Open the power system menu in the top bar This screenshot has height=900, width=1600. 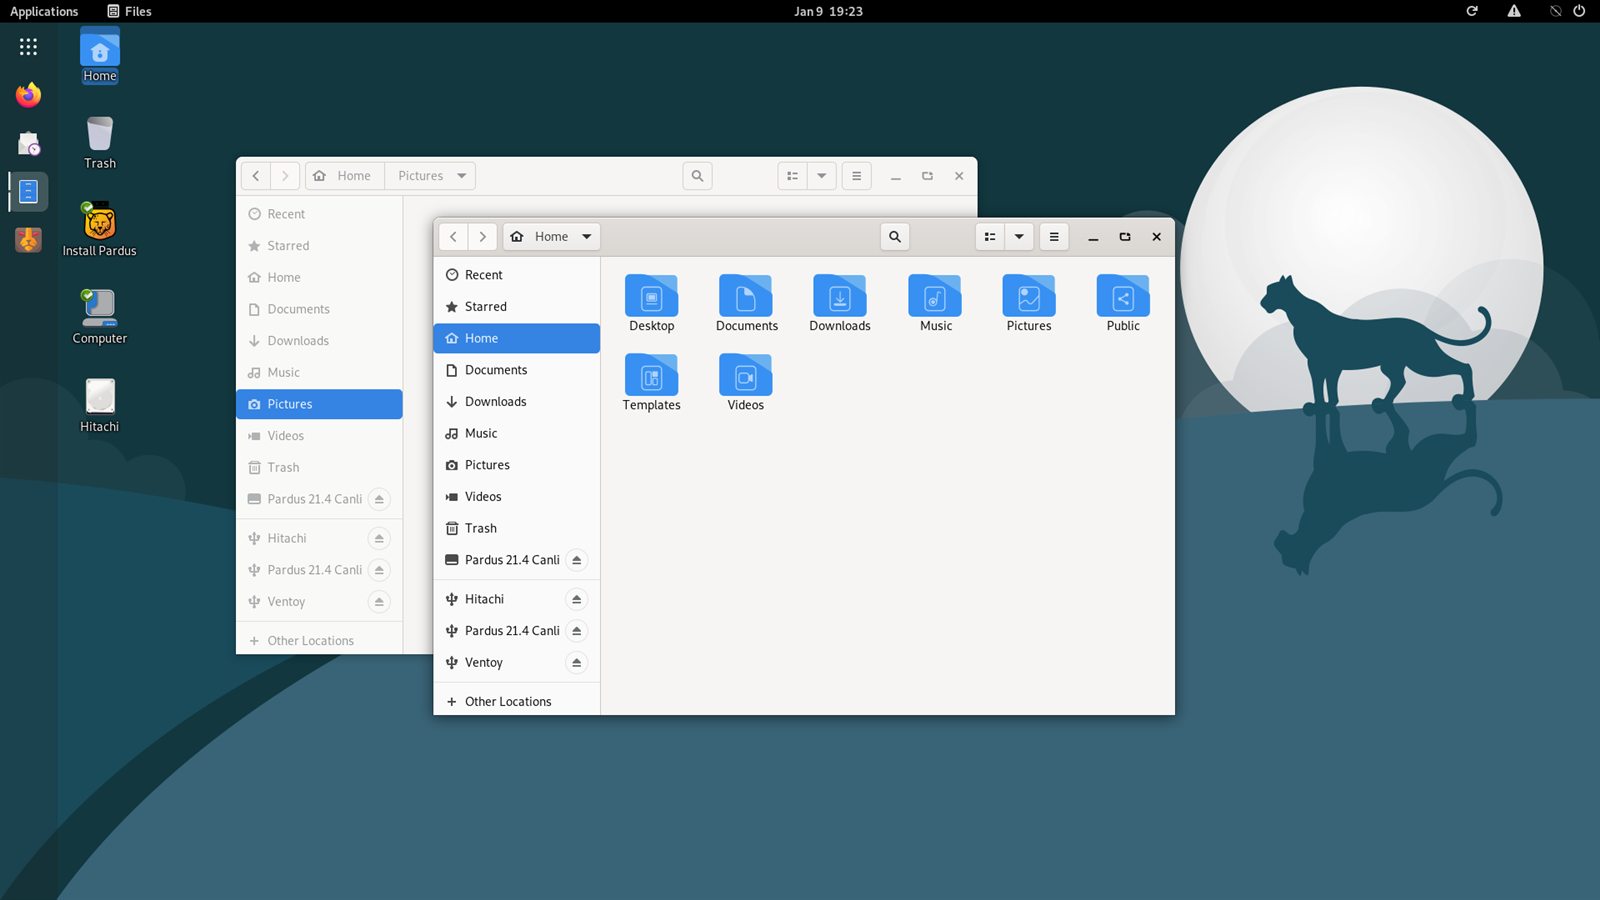1579,11
